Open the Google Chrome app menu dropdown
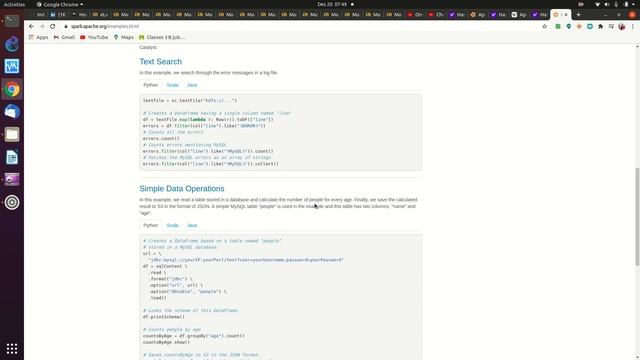The width and height of the screenshot is (640, 360). tap(60, 4)
